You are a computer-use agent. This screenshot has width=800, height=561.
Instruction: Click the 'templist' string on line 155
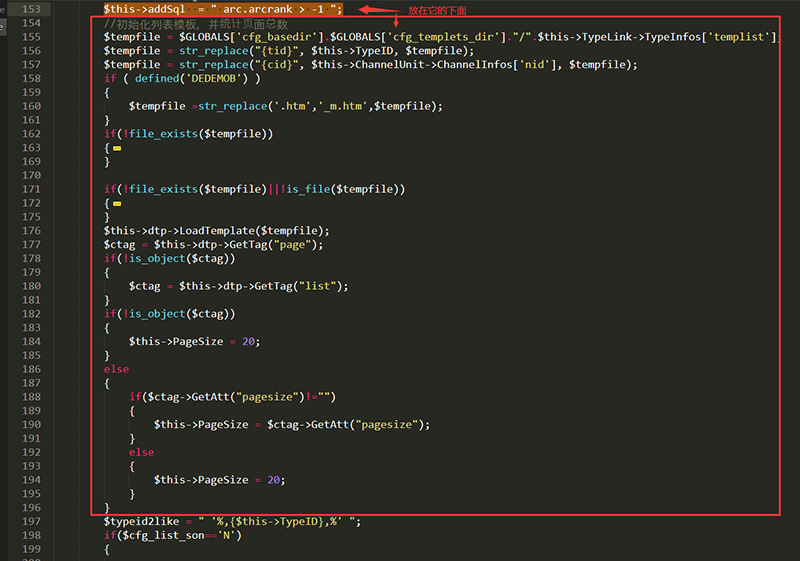coord(738,37)
